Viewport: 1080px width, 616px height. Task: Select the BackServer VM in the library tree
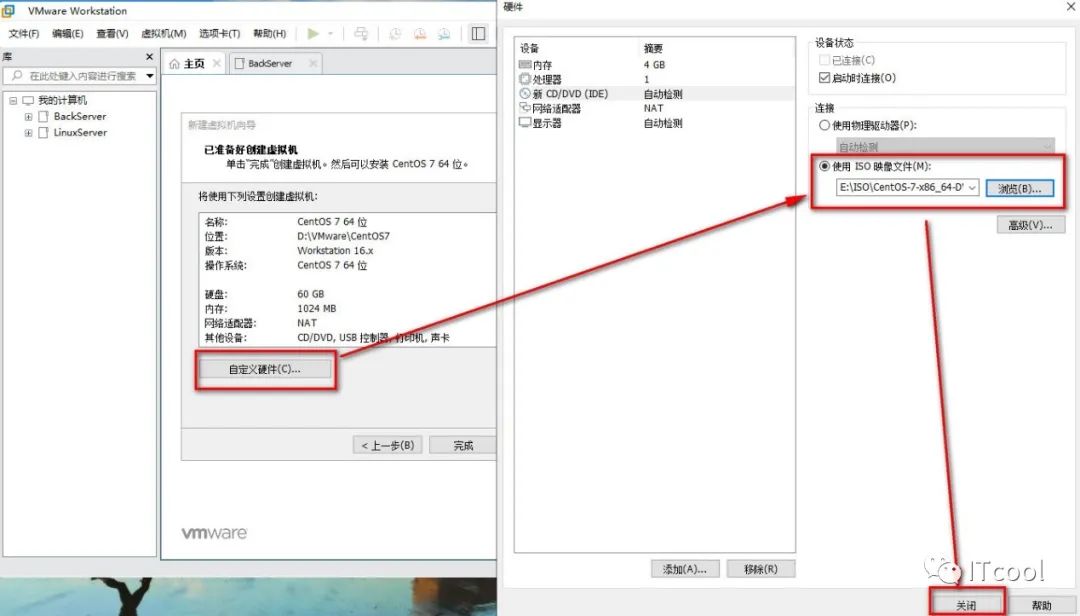click(79, 116)
